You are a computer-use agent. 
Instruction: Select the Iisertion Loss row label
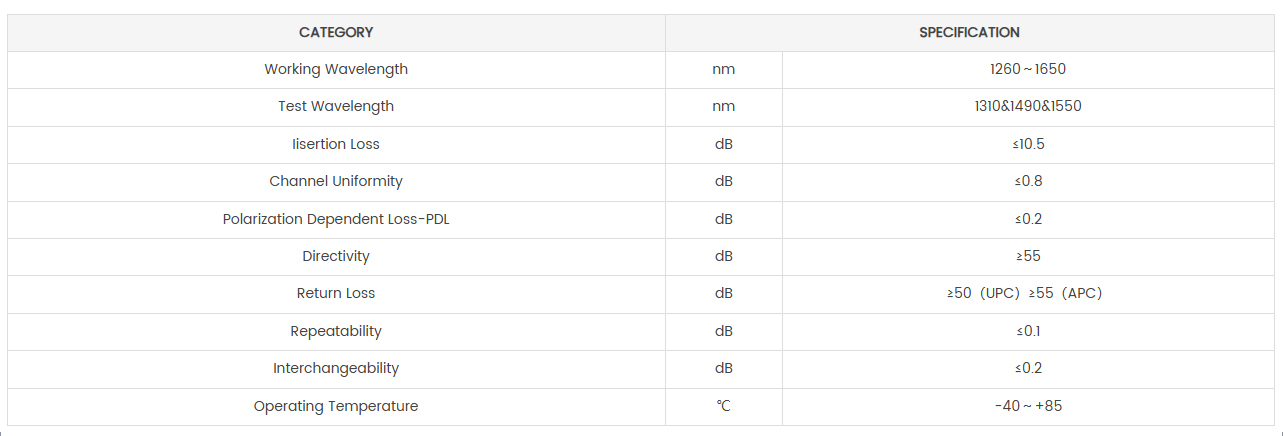click(336, 144)
